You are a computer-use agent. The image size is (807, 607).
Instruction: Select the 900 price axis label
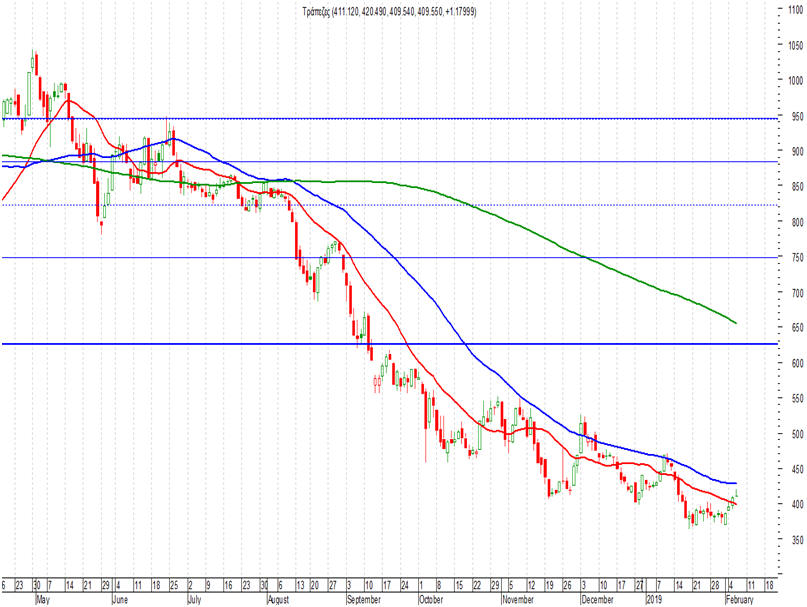797,151
